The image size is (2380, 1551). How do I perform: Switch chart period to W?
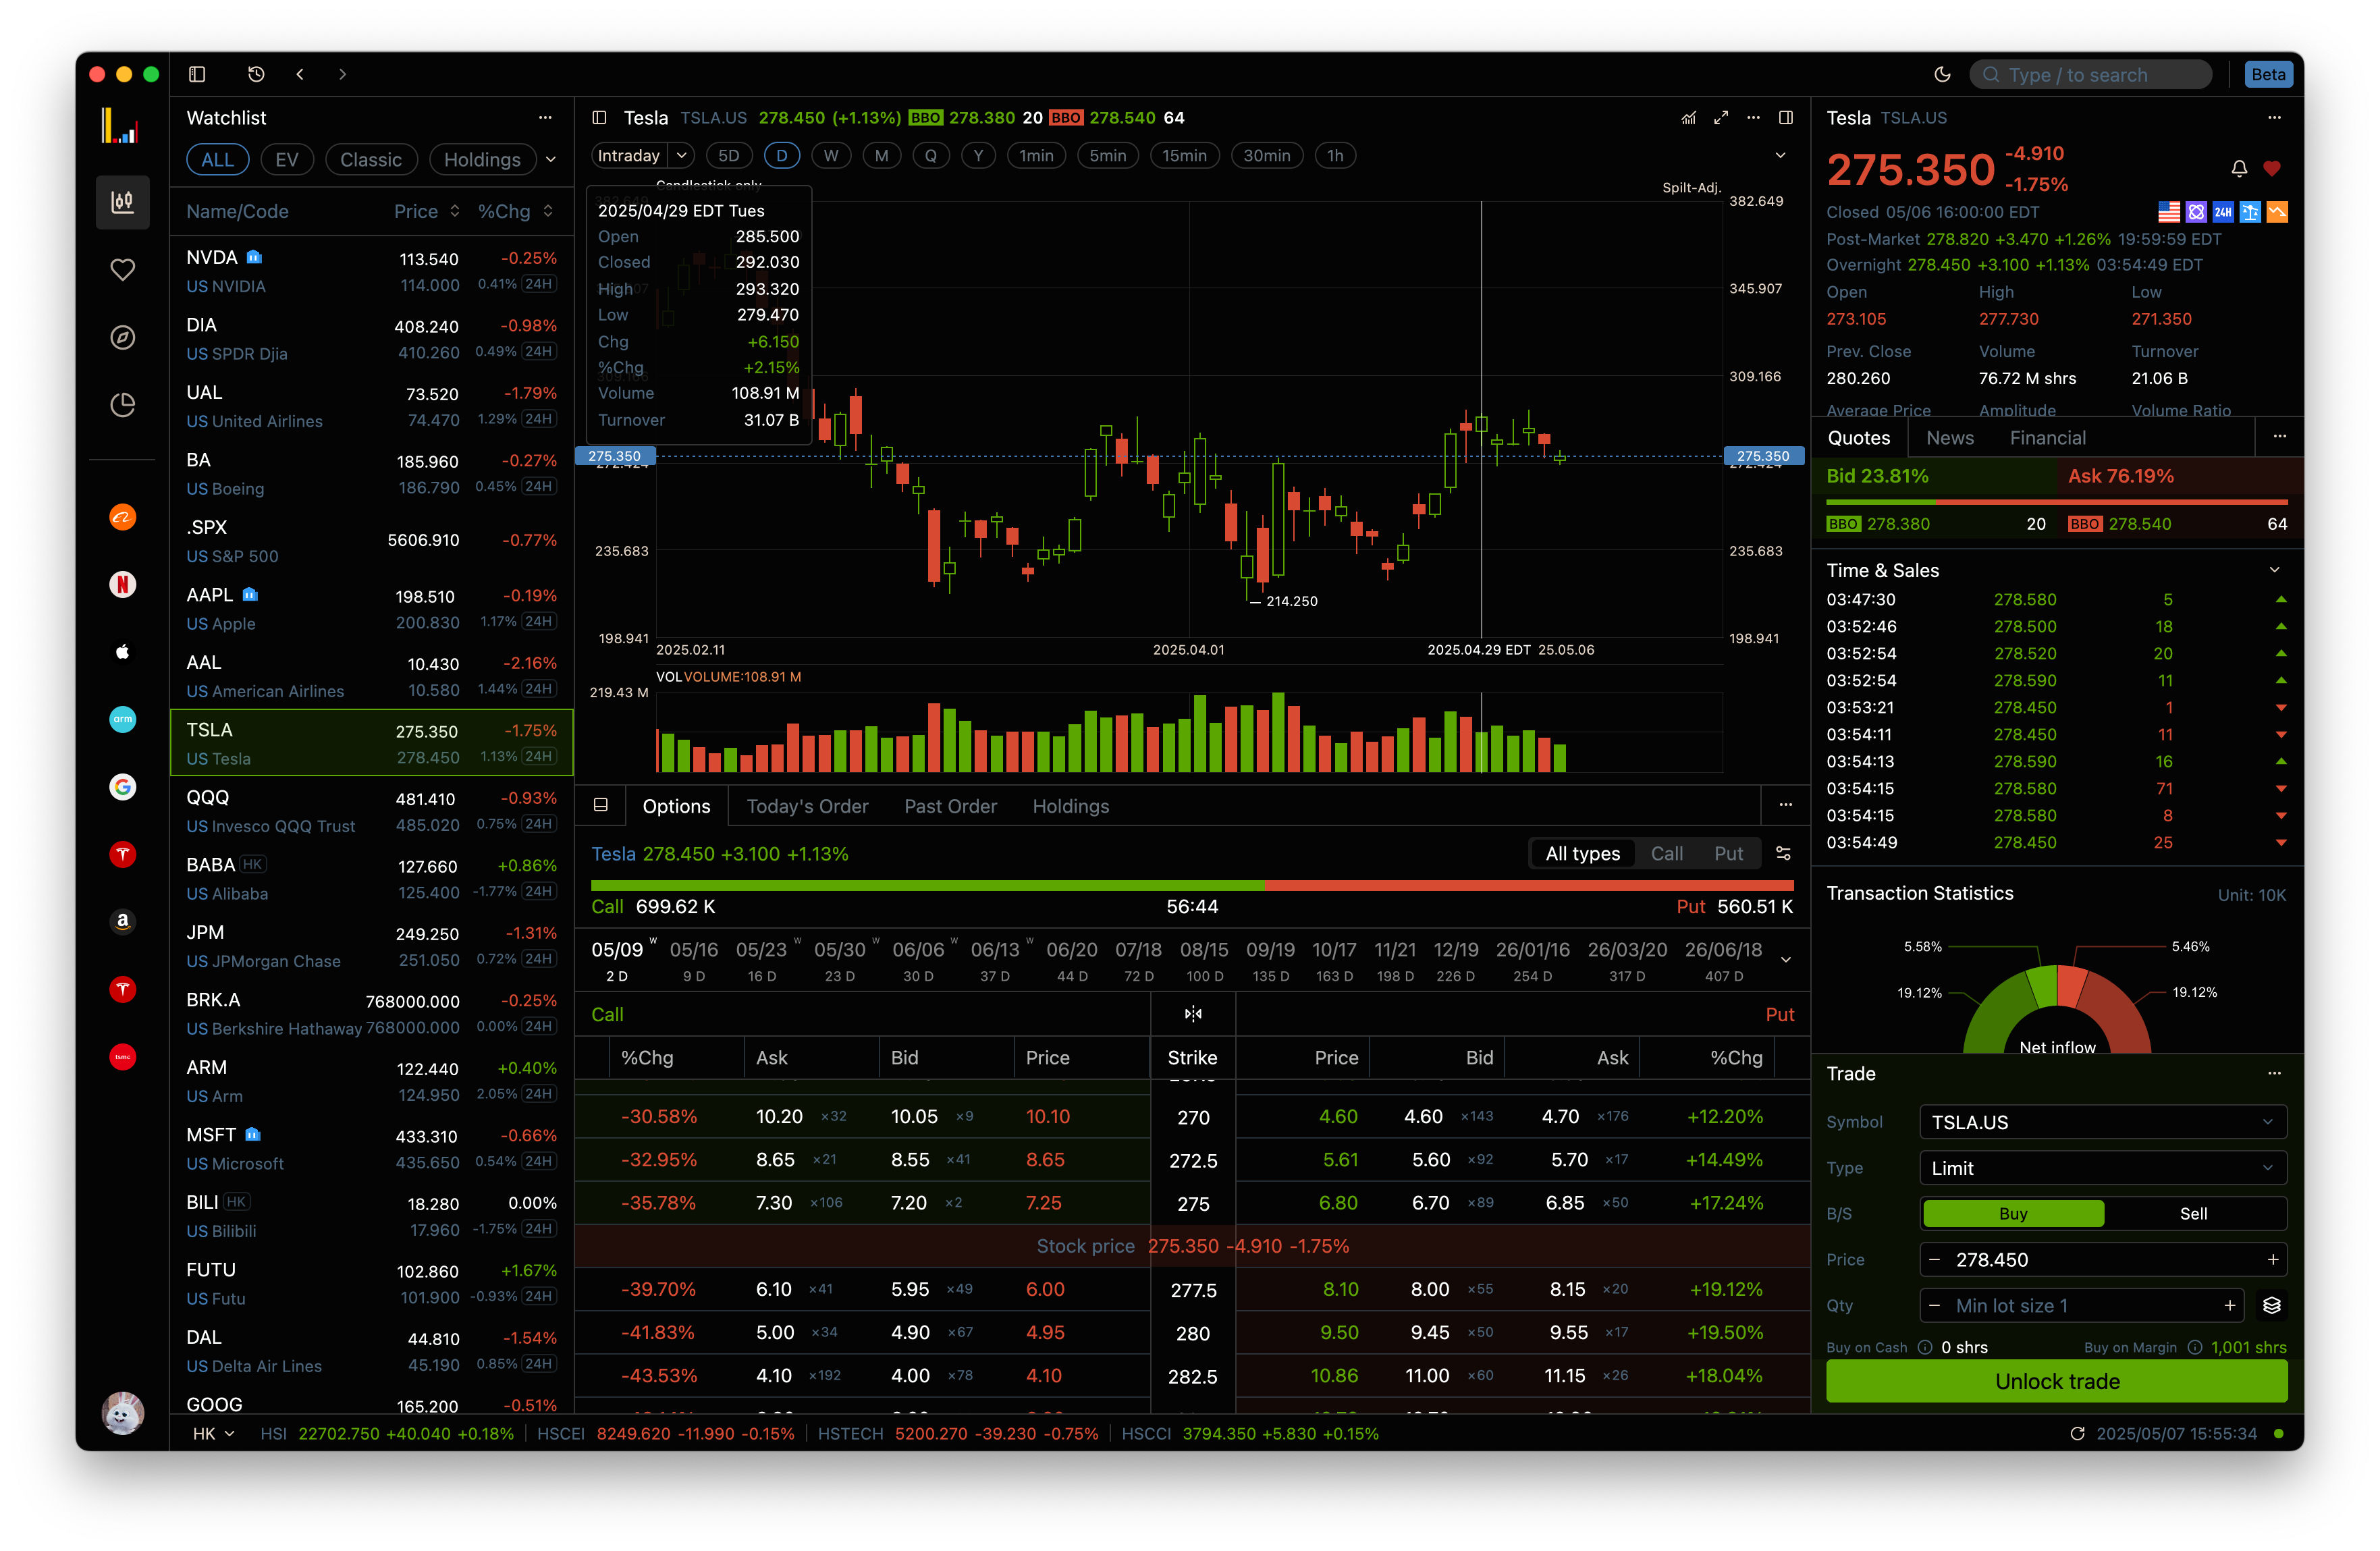[x=830, y=156]
